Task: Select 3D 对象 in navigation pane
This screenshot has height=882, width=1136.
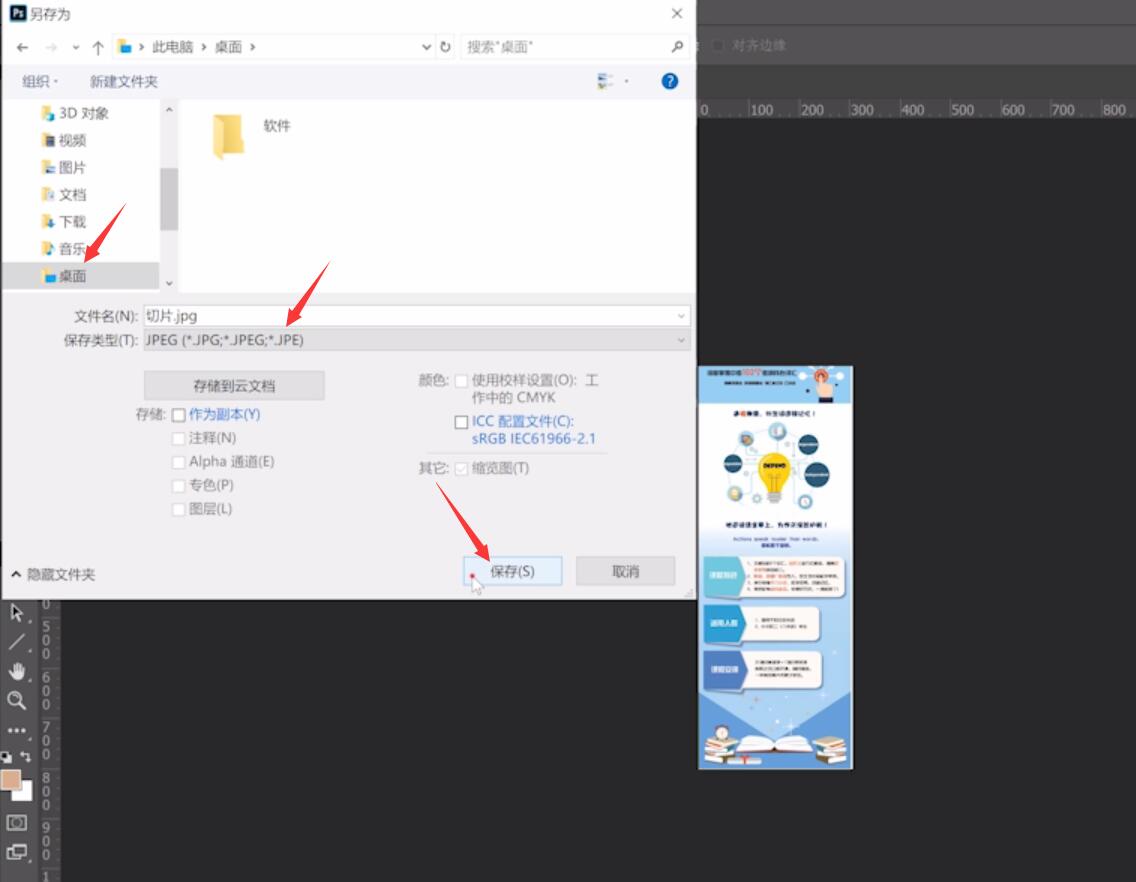Action: tap(75, 113)
